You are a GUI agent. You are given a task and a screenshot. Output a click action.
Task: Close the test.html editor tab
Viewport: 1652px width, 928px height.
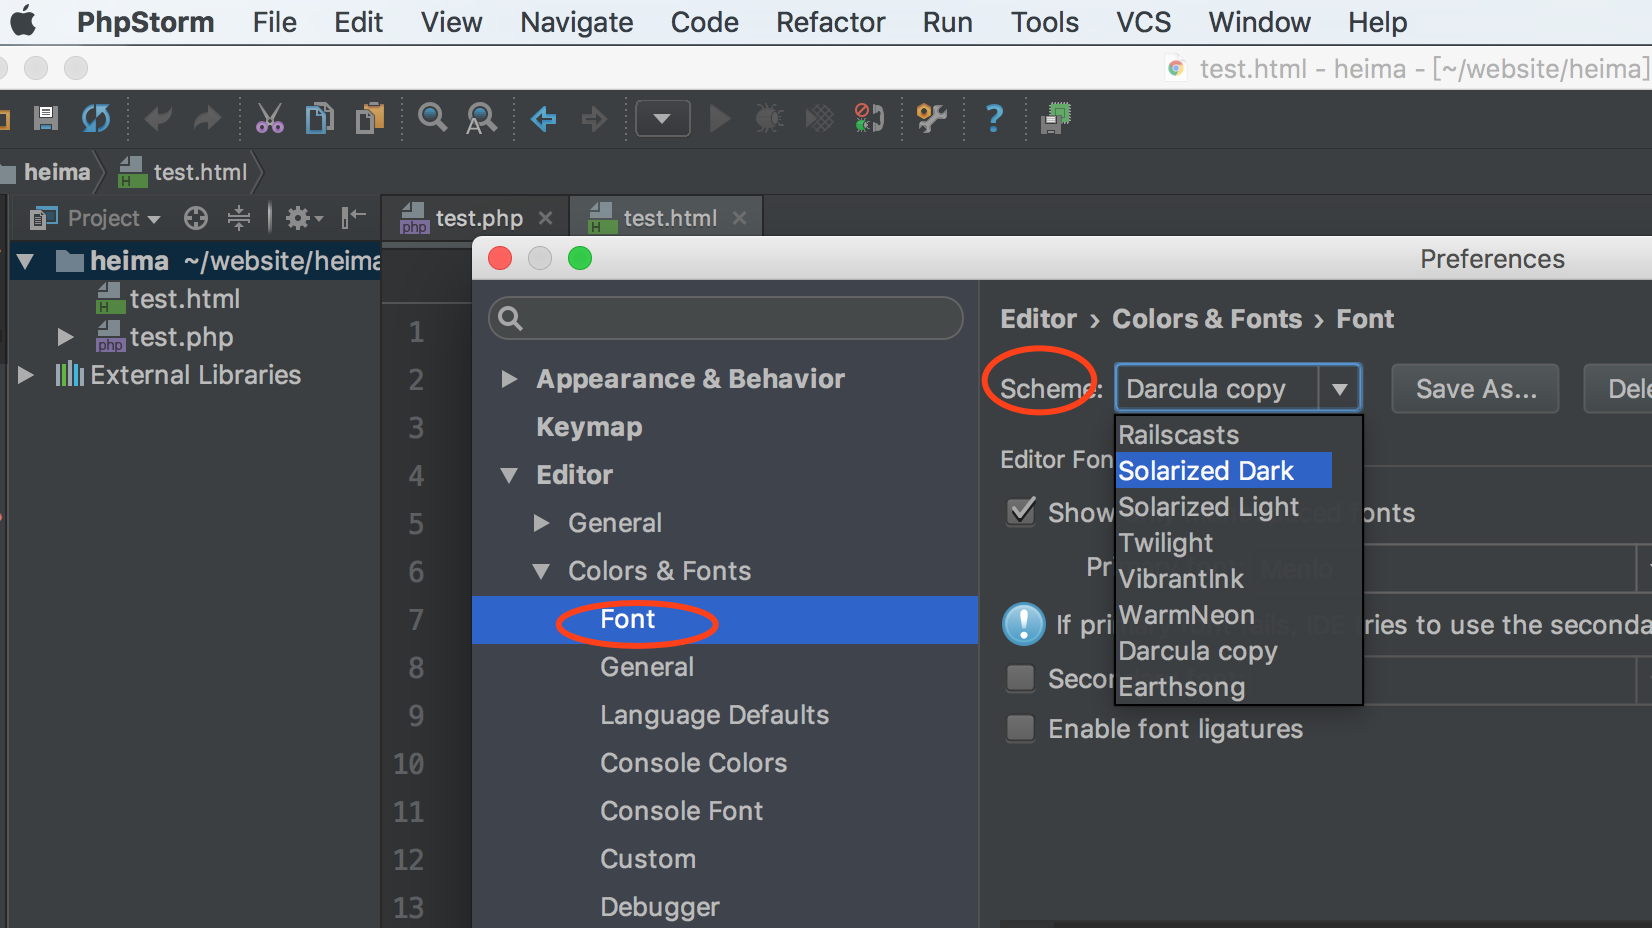739,218
